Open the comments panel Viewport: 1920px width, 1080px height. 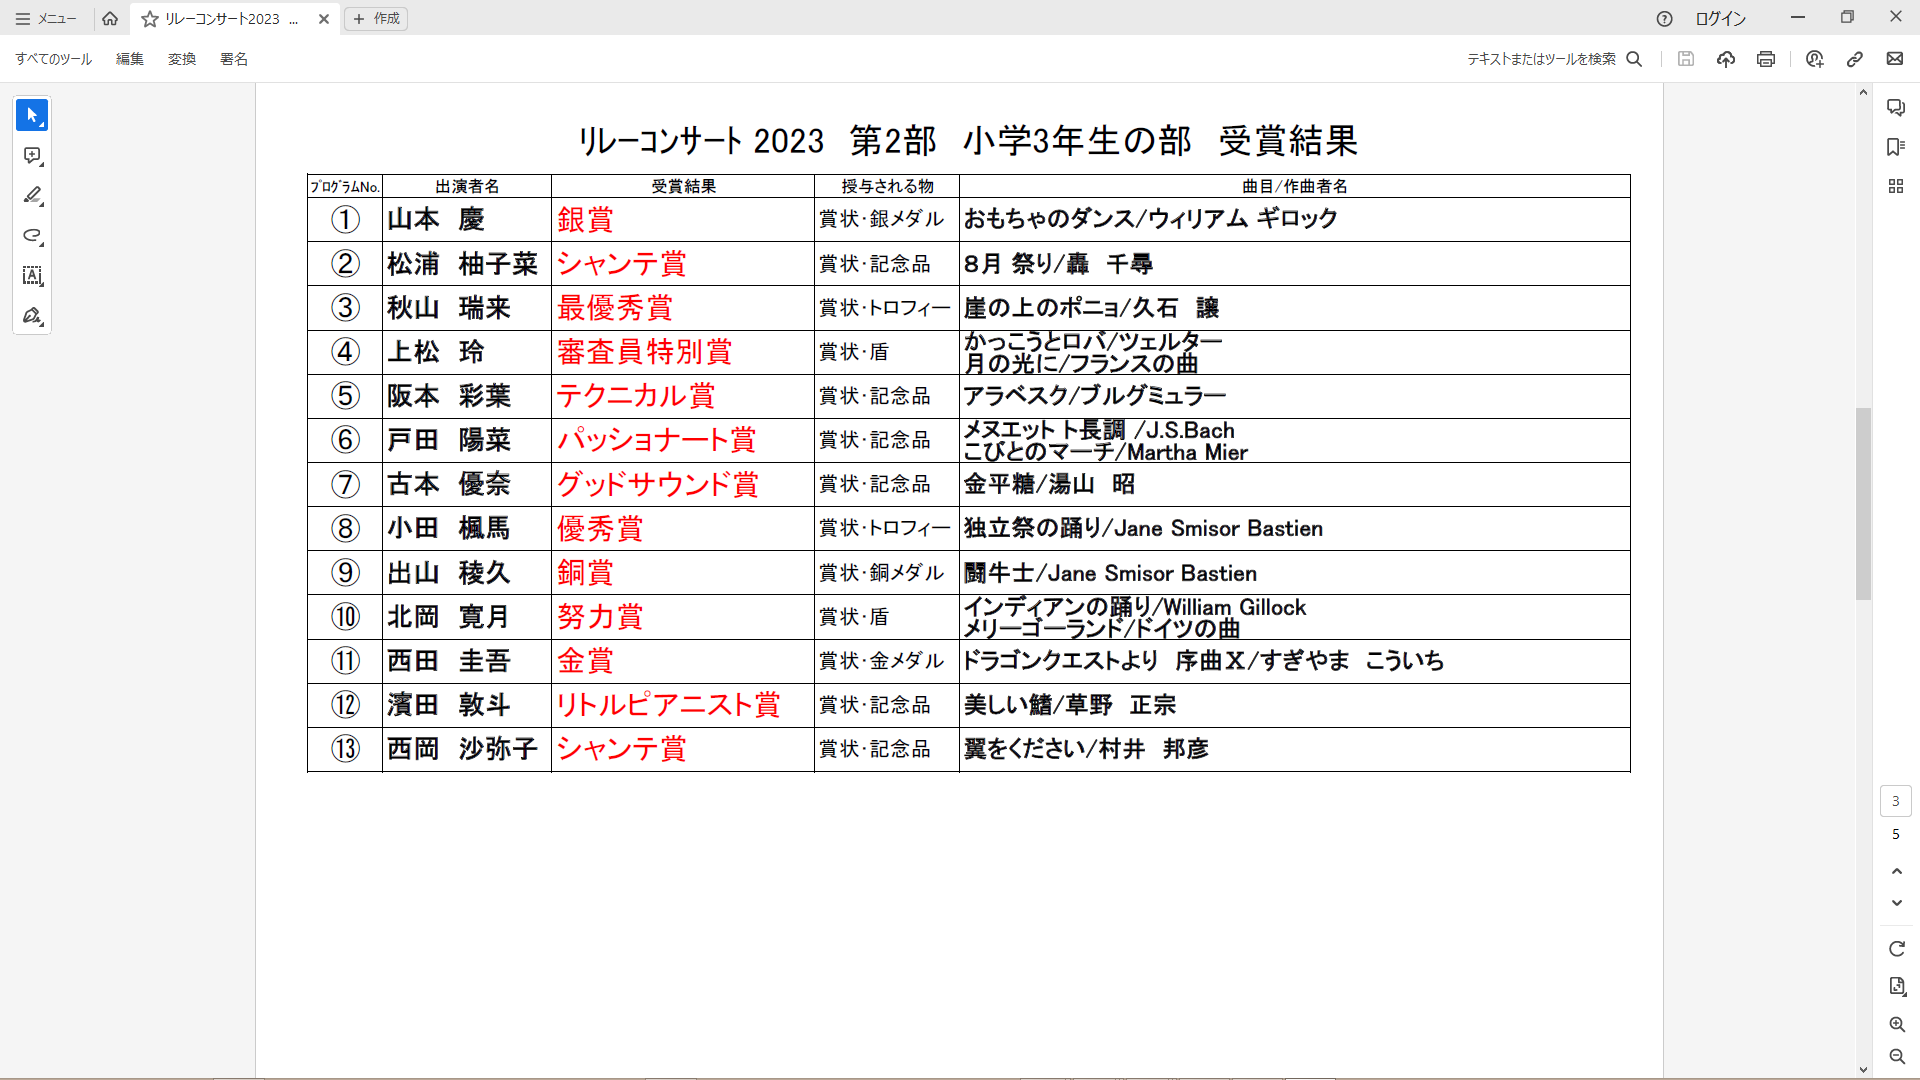[x=1896, y=107]
